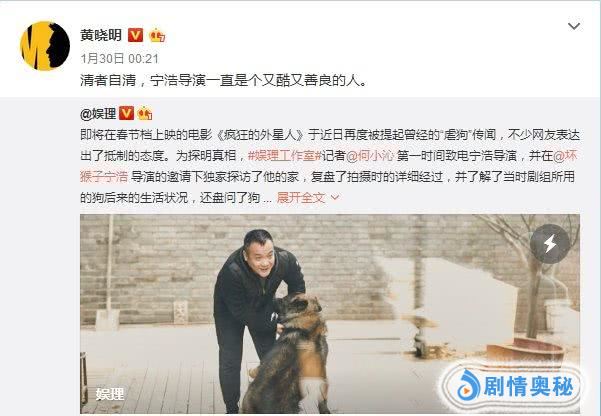The width and height of the screenshot is (601, 416).
Task: Play the video thumbnail of man with dog
Action: [x=330, y=314]
